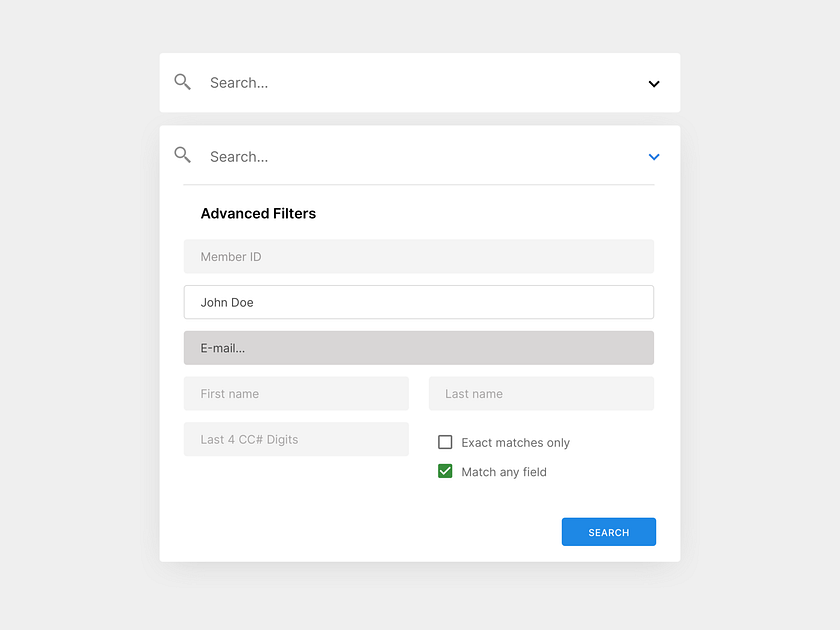Screen dimensions: 840x630
Task: Click the highlighted E-mail input field
Action: (418, 347)
